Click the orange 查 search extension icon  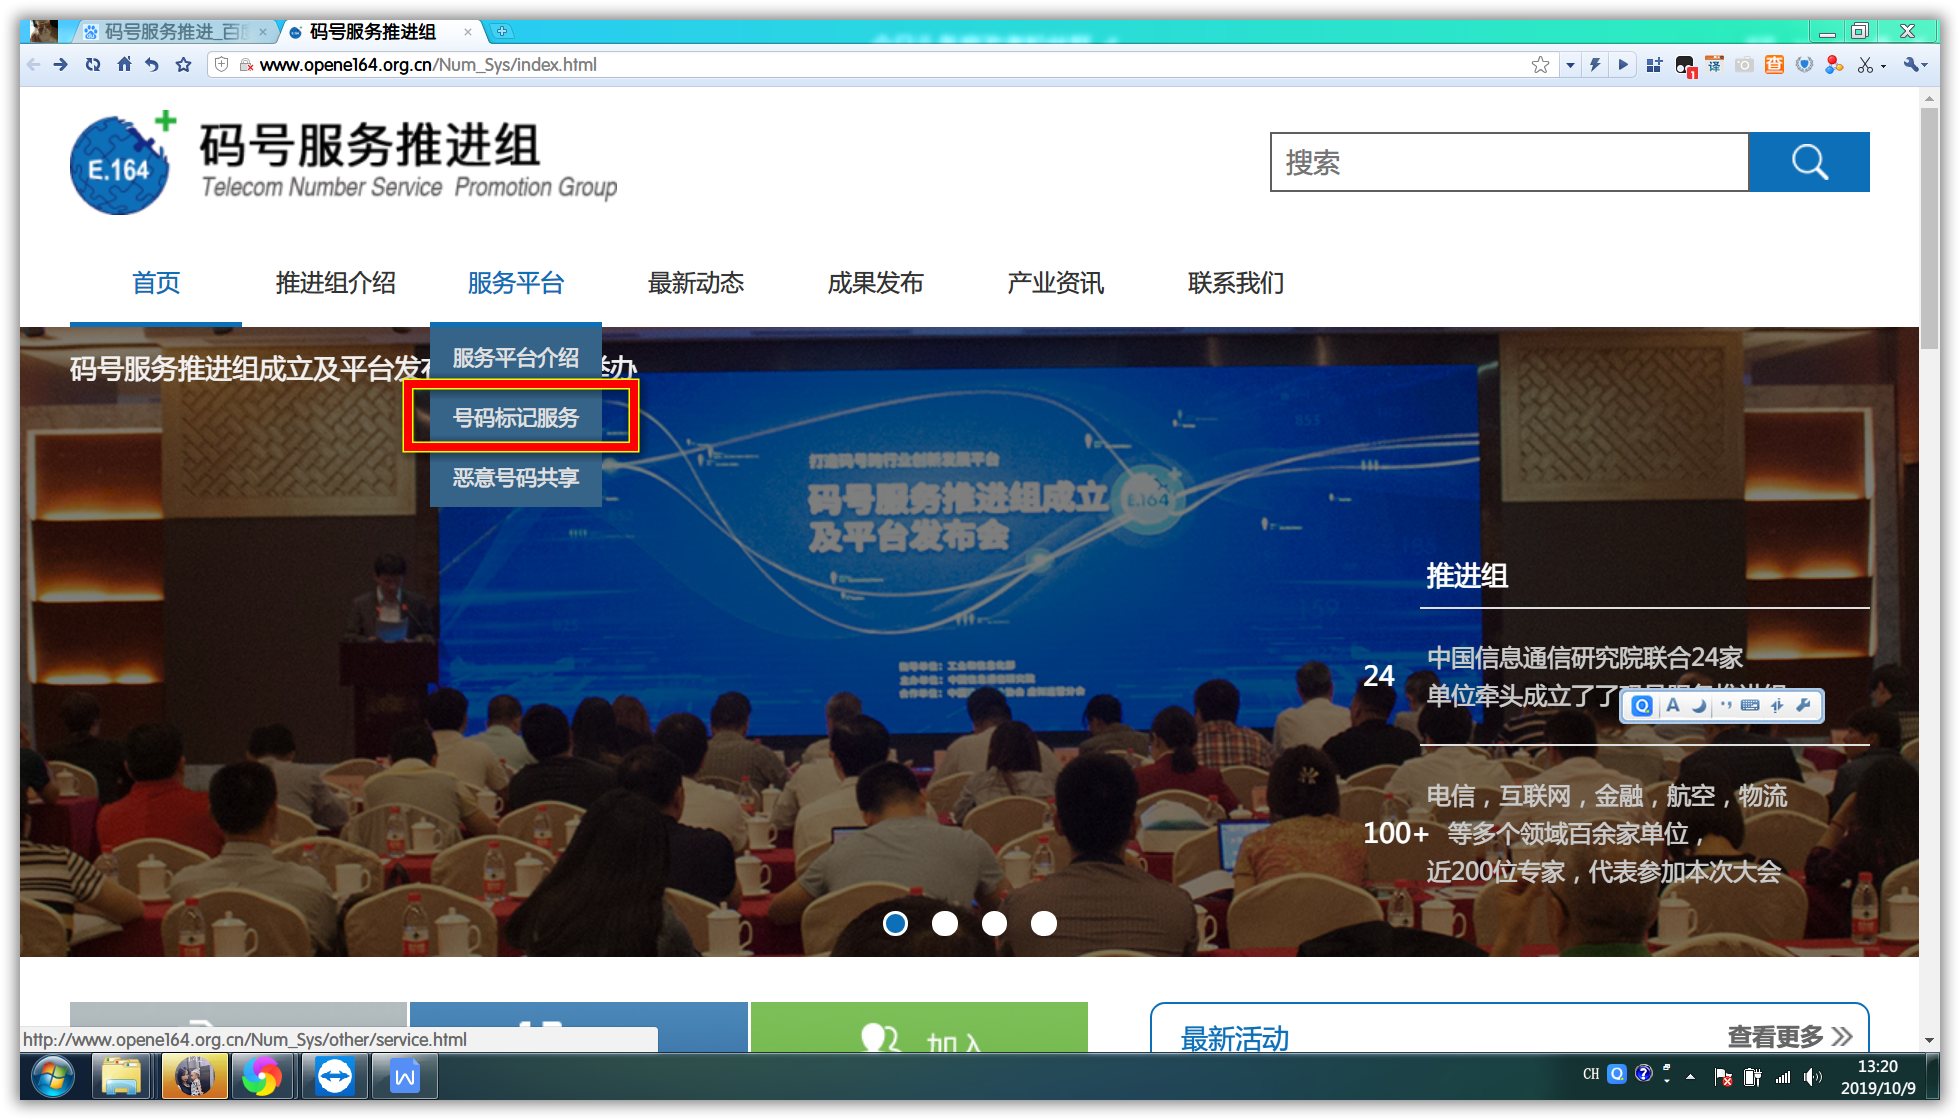1775,65
